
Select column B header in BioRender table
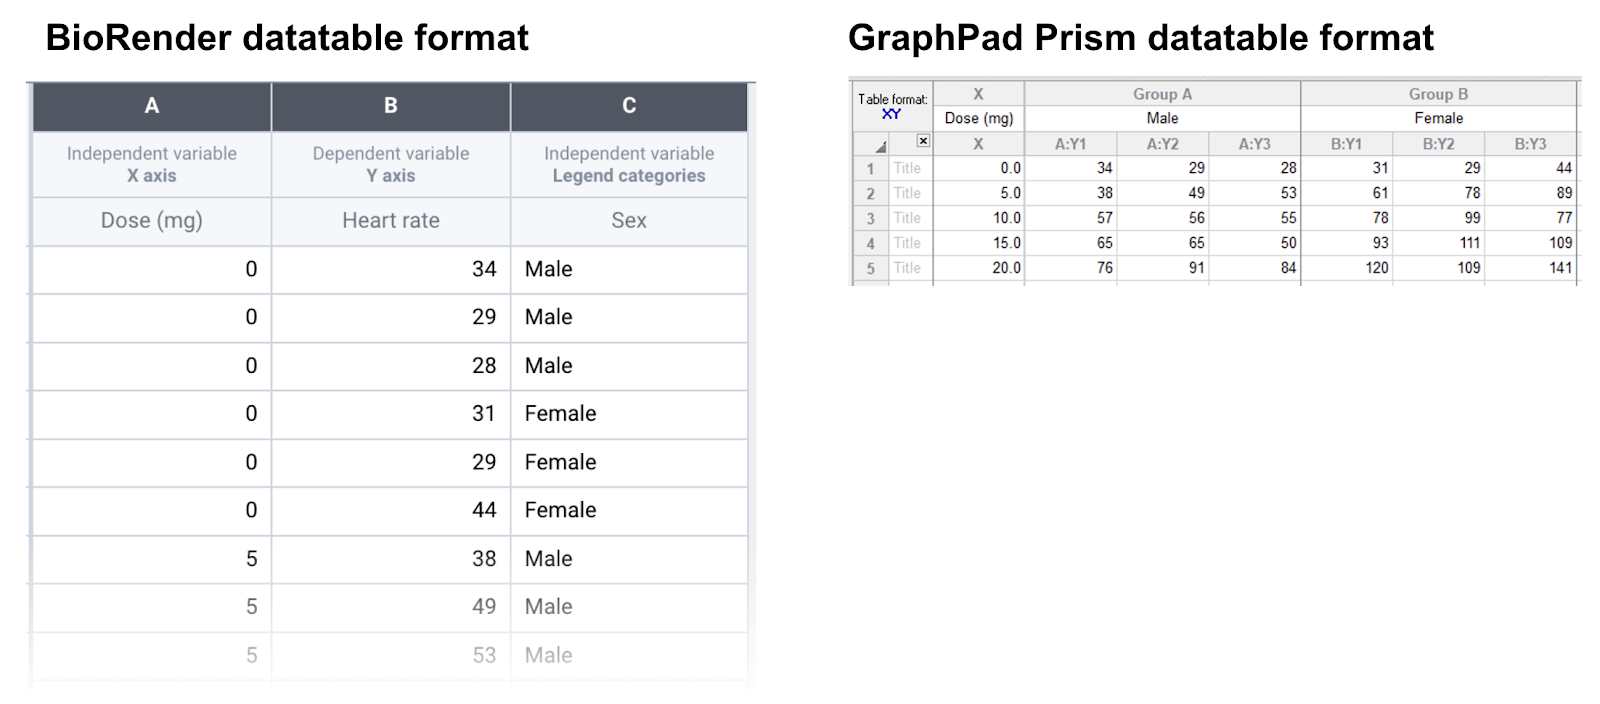(x=391, y=106)
